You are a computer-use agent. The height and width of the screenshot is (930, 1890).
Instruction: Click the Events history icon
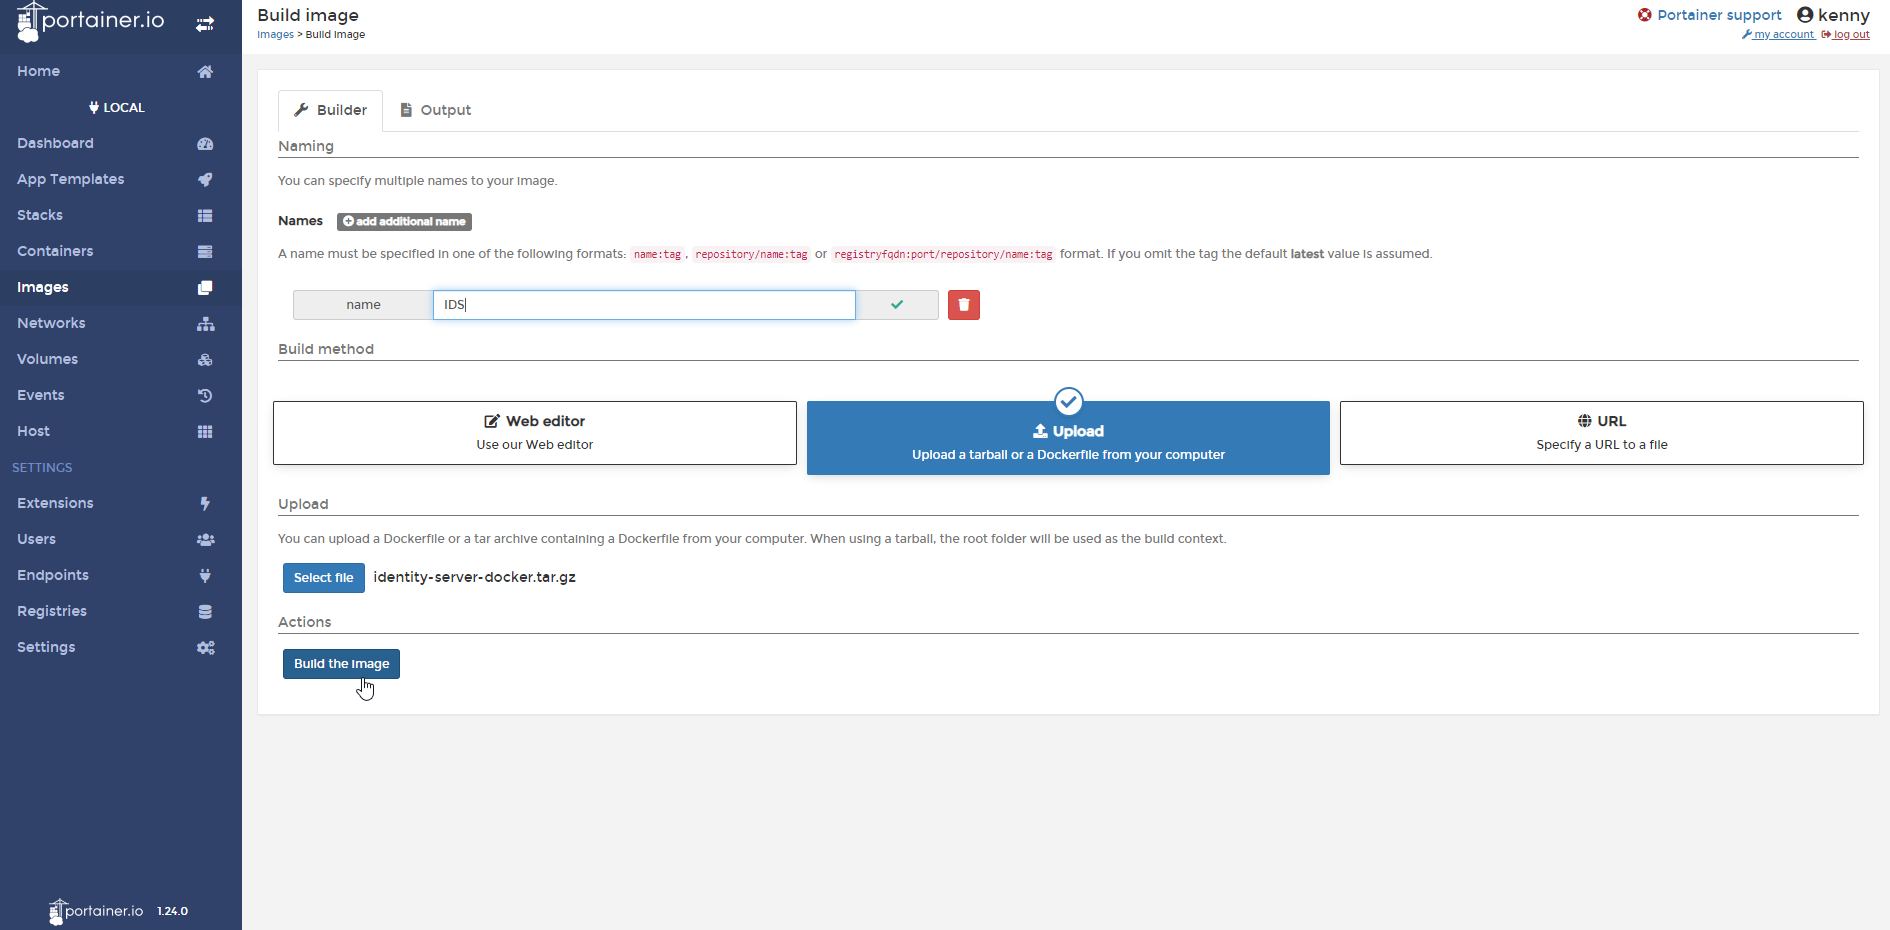pyautogui.click(x=205, y=395)
